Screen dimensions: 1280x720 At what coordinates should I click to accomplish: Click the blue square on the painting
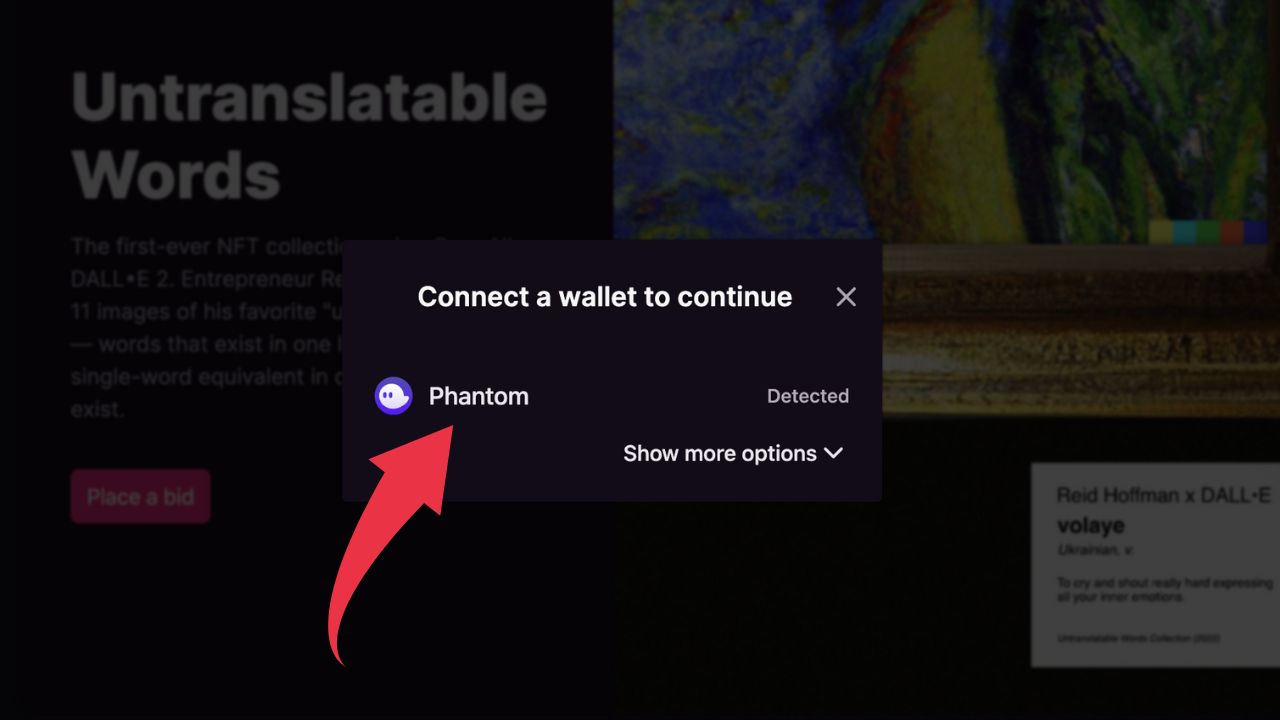(1255, 232)
